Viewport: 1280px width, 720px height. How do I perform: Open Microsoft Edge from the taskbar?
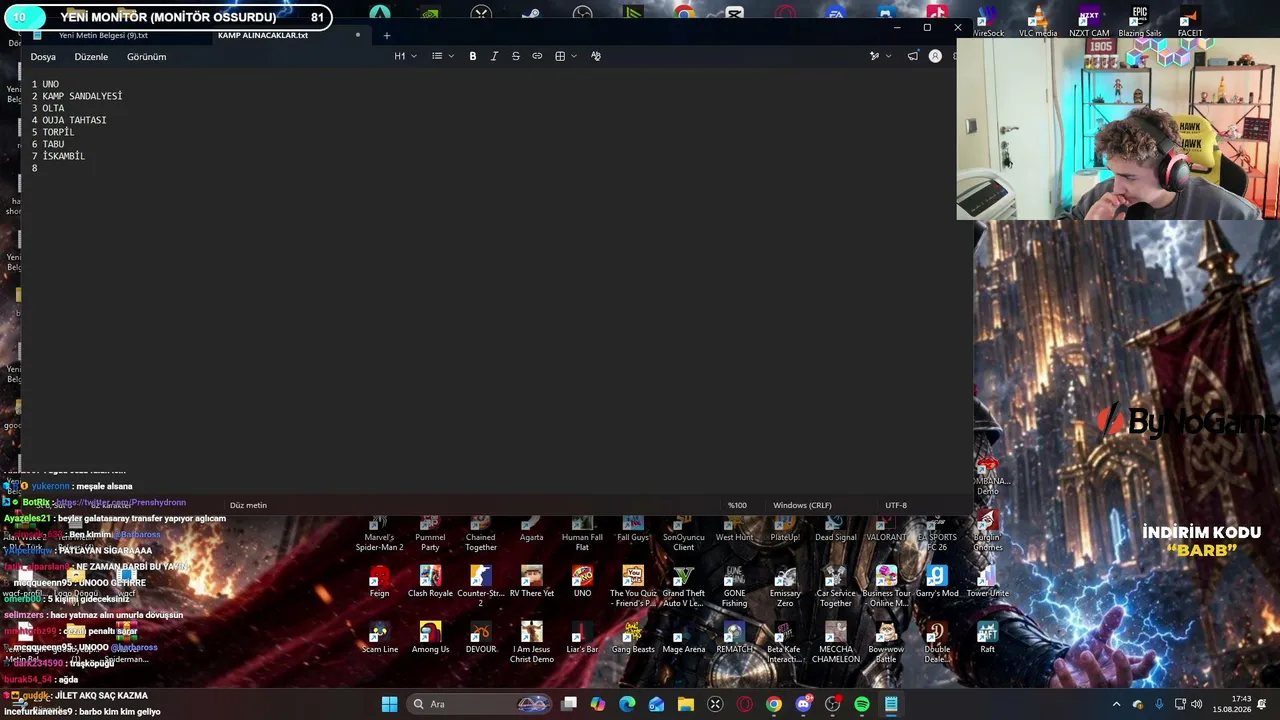pyautogui.click(x=627, y=704)
